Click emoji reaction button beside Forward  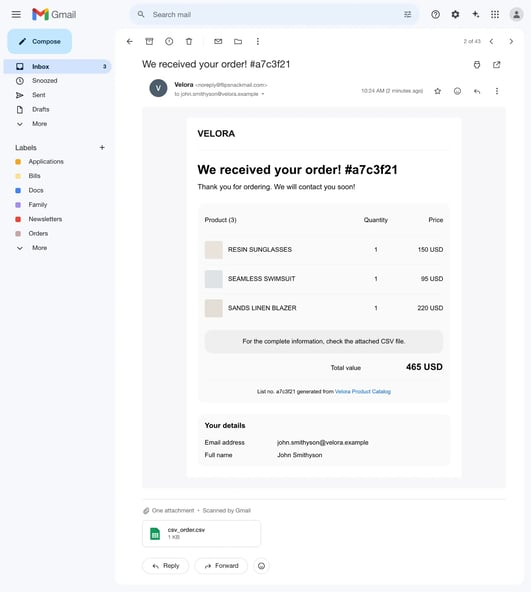261,566
